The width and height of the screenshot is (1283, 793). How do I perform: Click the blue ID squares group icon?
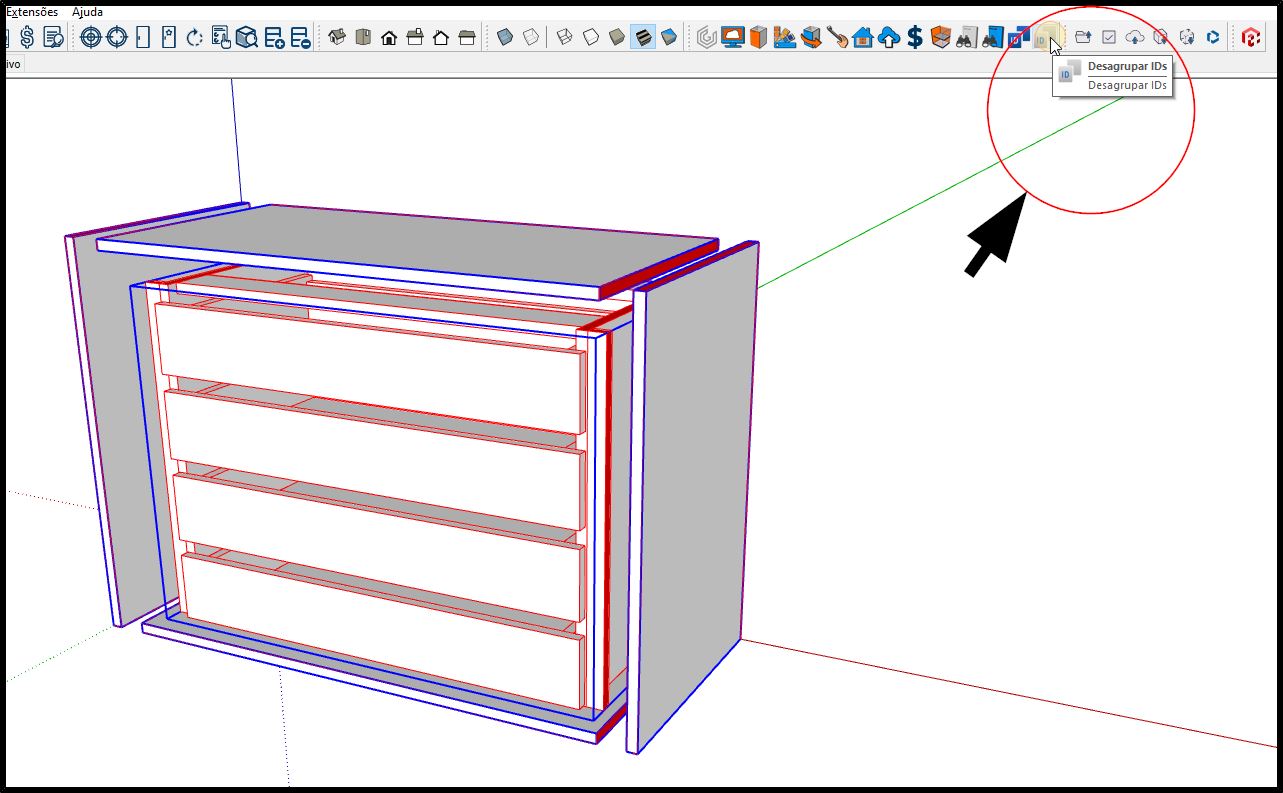coord(1018,38)
